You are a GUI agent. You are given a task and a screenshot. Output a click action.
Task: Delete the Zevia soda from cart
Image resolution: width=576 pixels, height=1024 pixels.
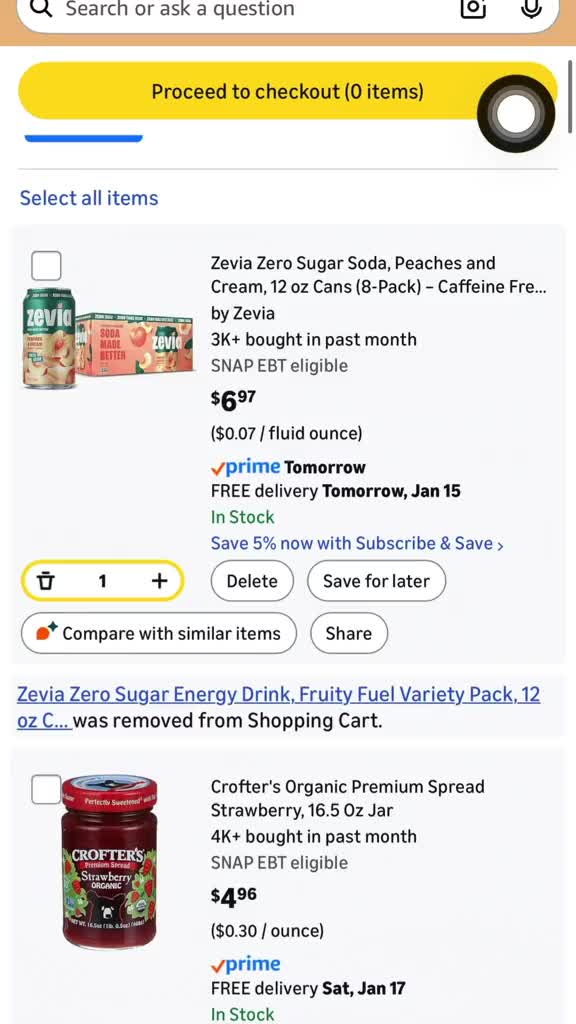(251, 581)
